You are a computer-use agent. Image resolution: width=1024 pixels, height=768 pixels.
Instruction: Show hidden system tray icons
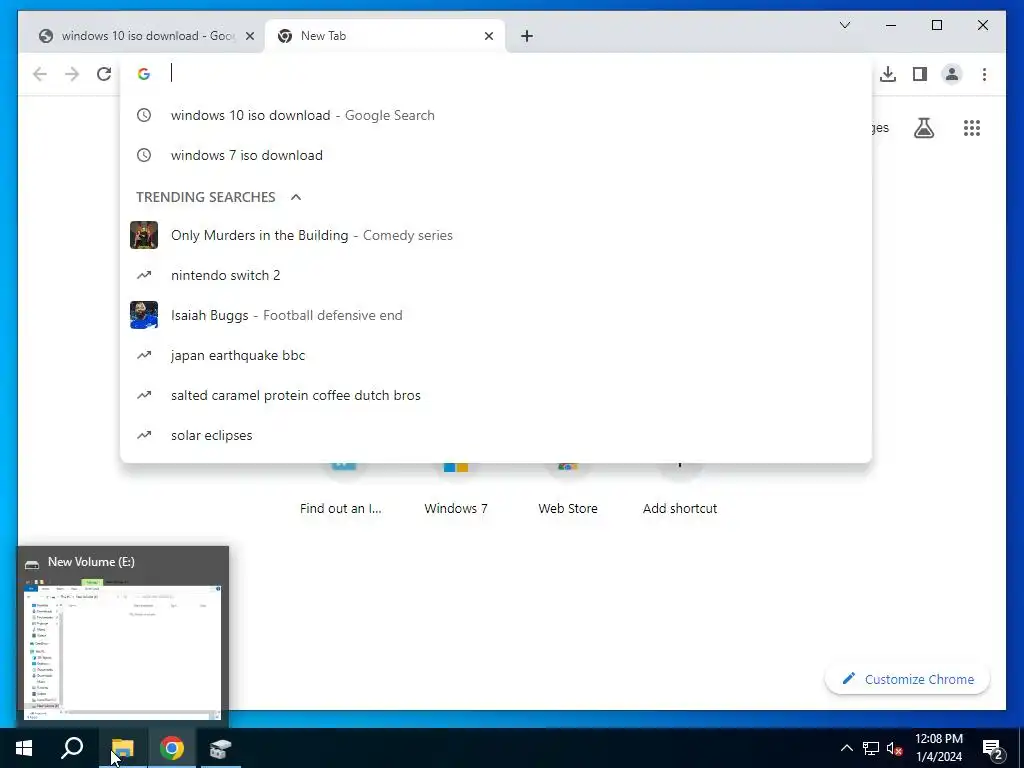[846, 748]
